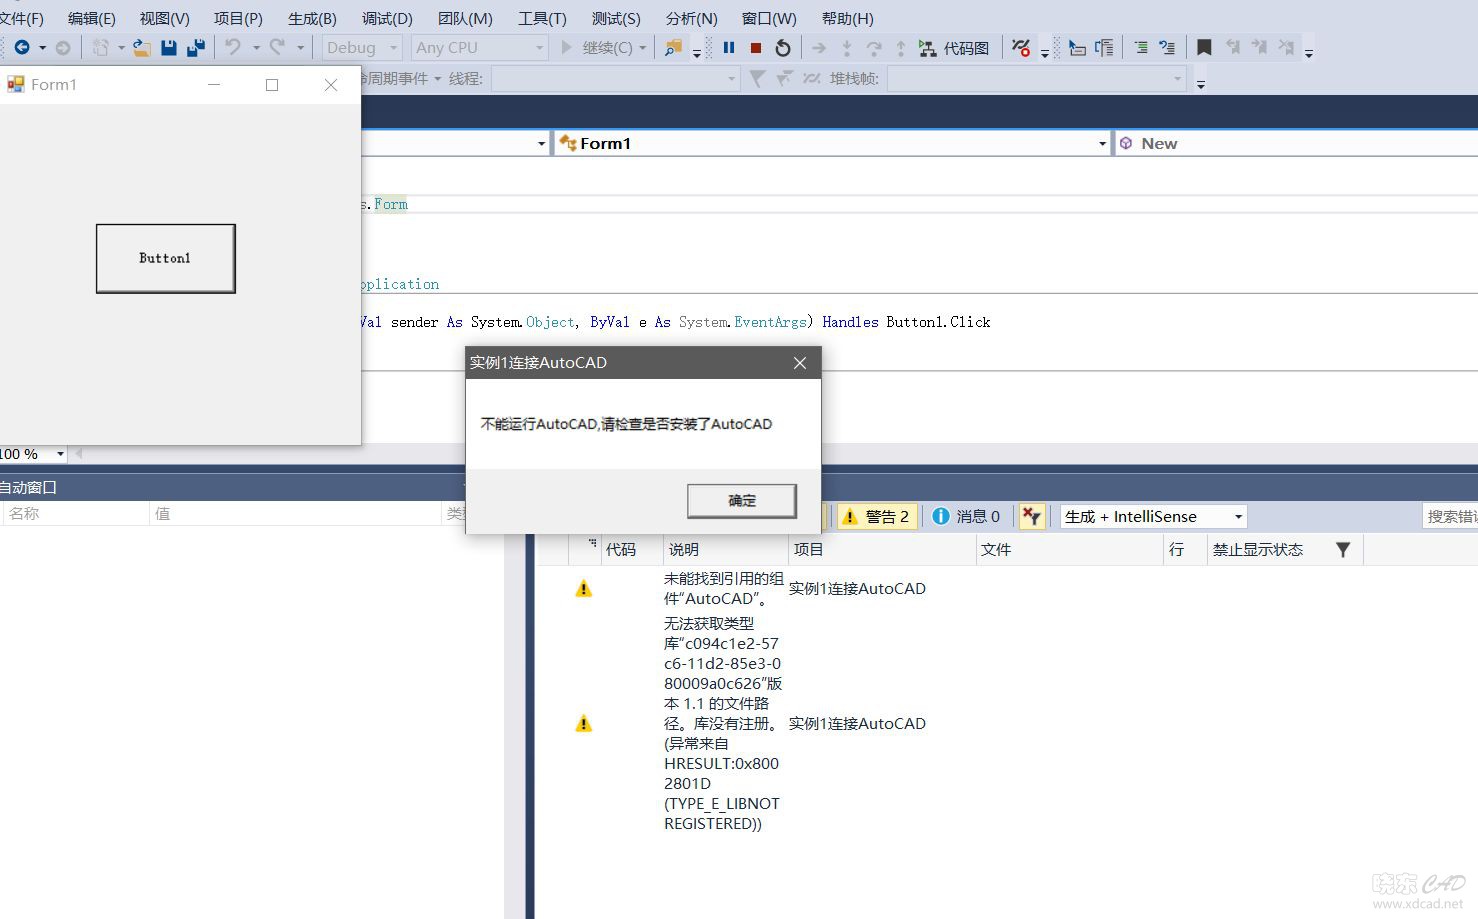Open the 代码图 code map button

click(954, 47)
